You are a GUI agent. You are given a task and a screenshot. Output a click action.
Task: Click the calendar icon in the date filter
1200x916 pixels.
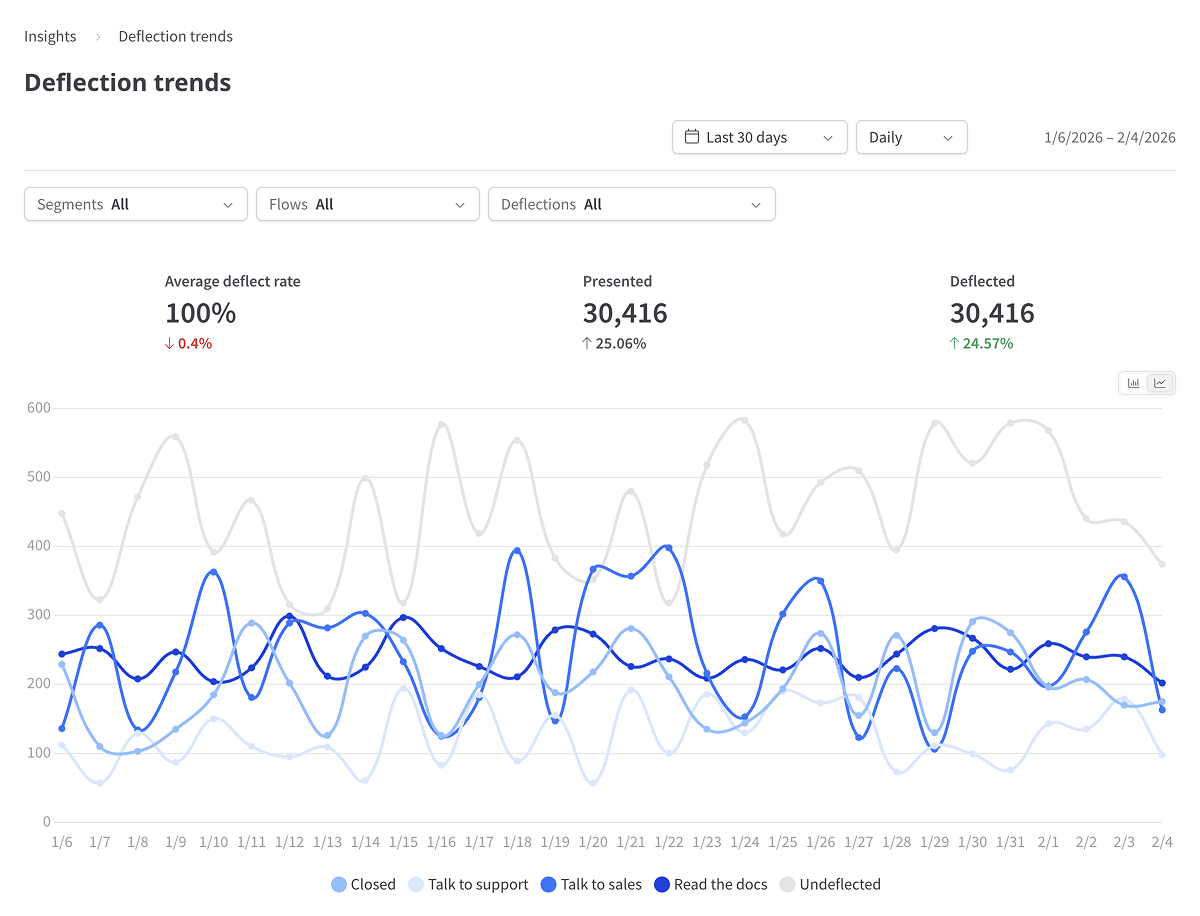691,137
